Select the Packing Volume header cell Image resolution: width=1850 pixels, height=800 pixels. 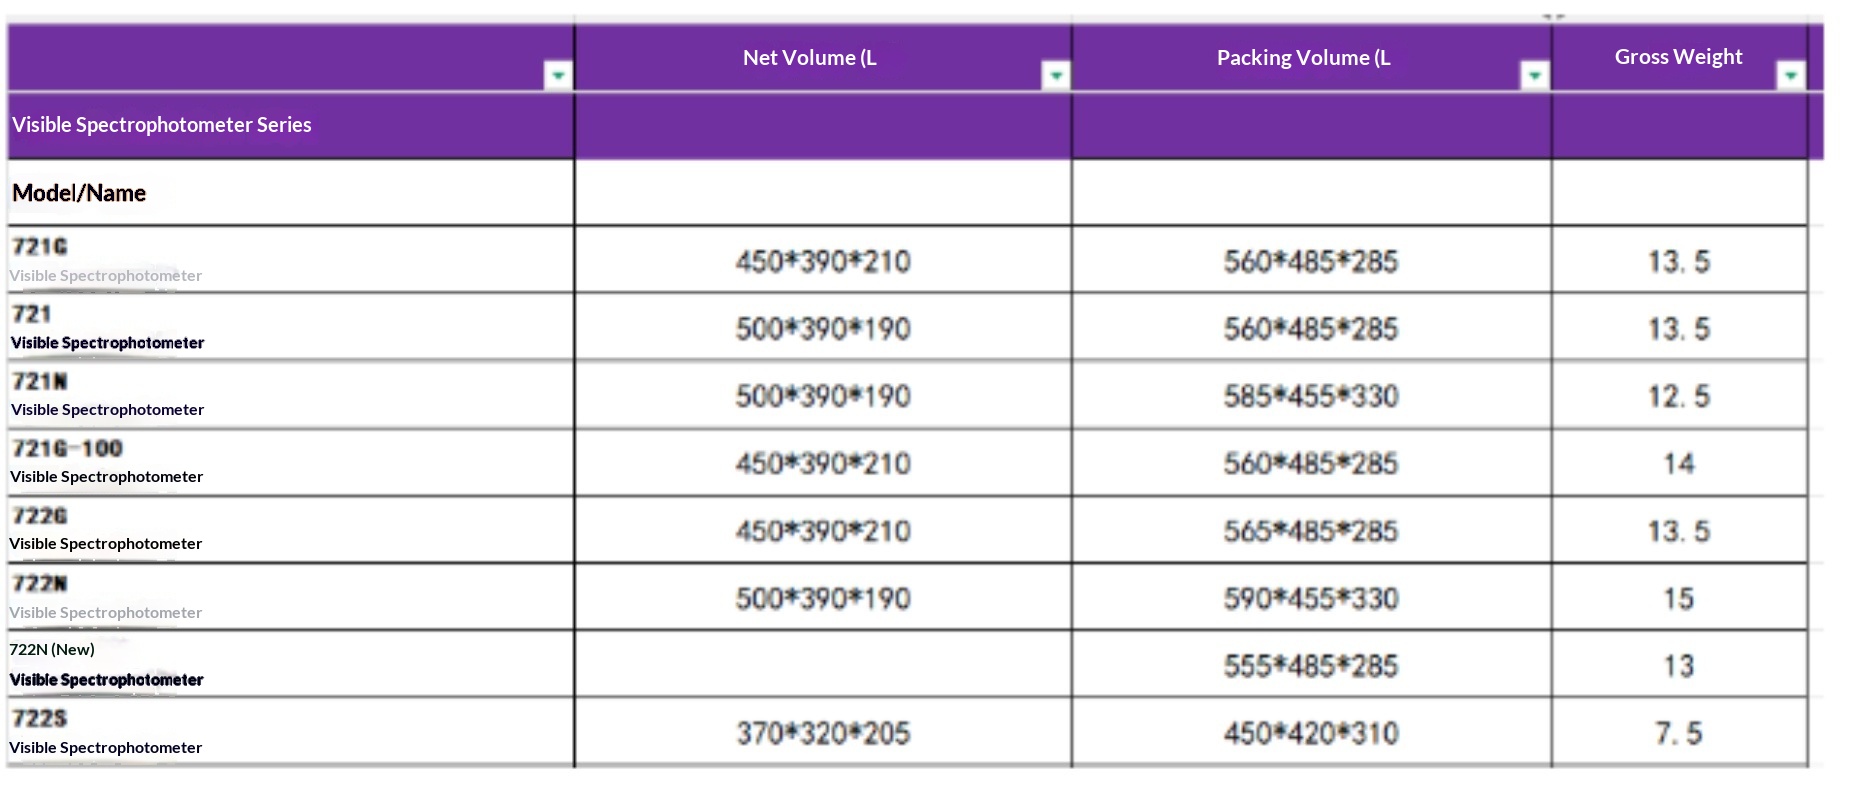click(x=1311, y=58)
